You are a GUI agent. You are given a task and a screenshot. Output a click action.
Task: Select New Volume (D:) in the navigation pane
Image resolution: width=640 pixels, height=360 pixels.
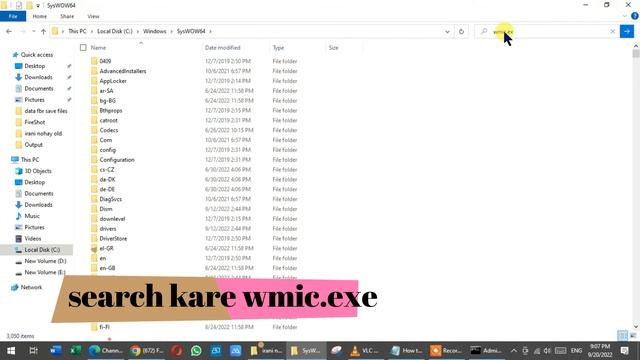click(x=45, y=261)
